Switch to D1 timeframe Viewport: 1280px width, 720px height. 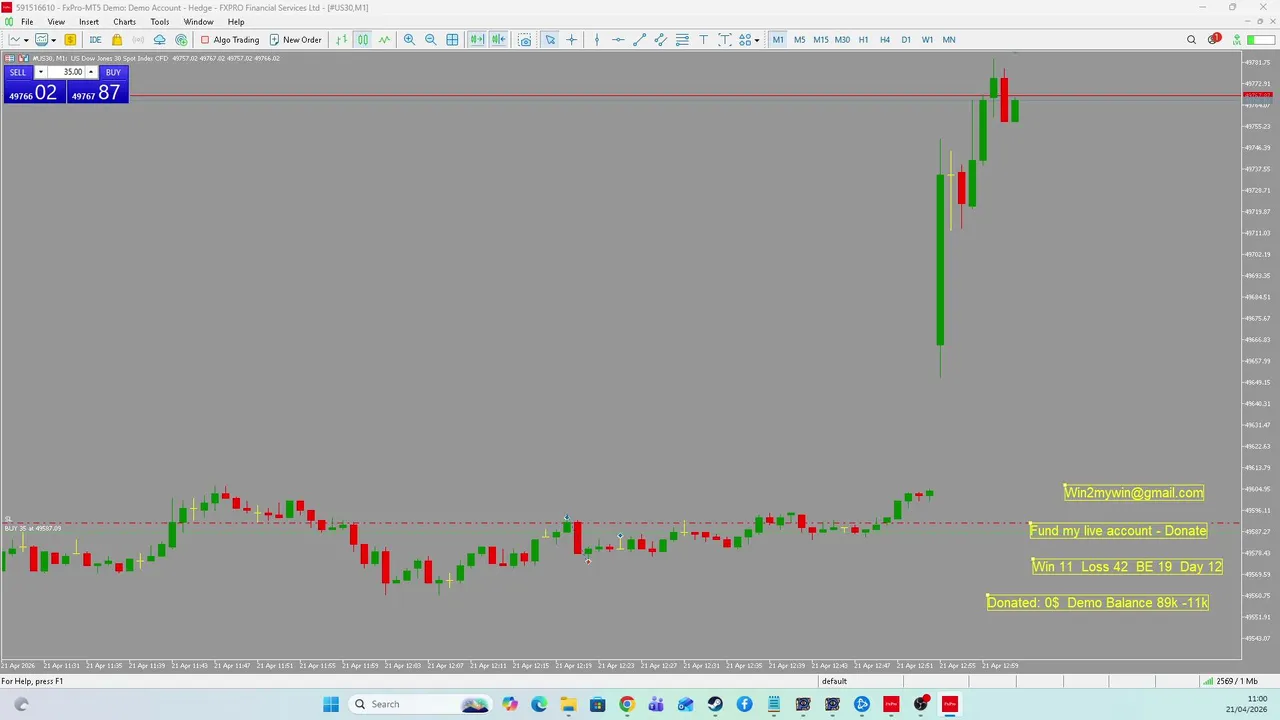[x=906, y=40]
